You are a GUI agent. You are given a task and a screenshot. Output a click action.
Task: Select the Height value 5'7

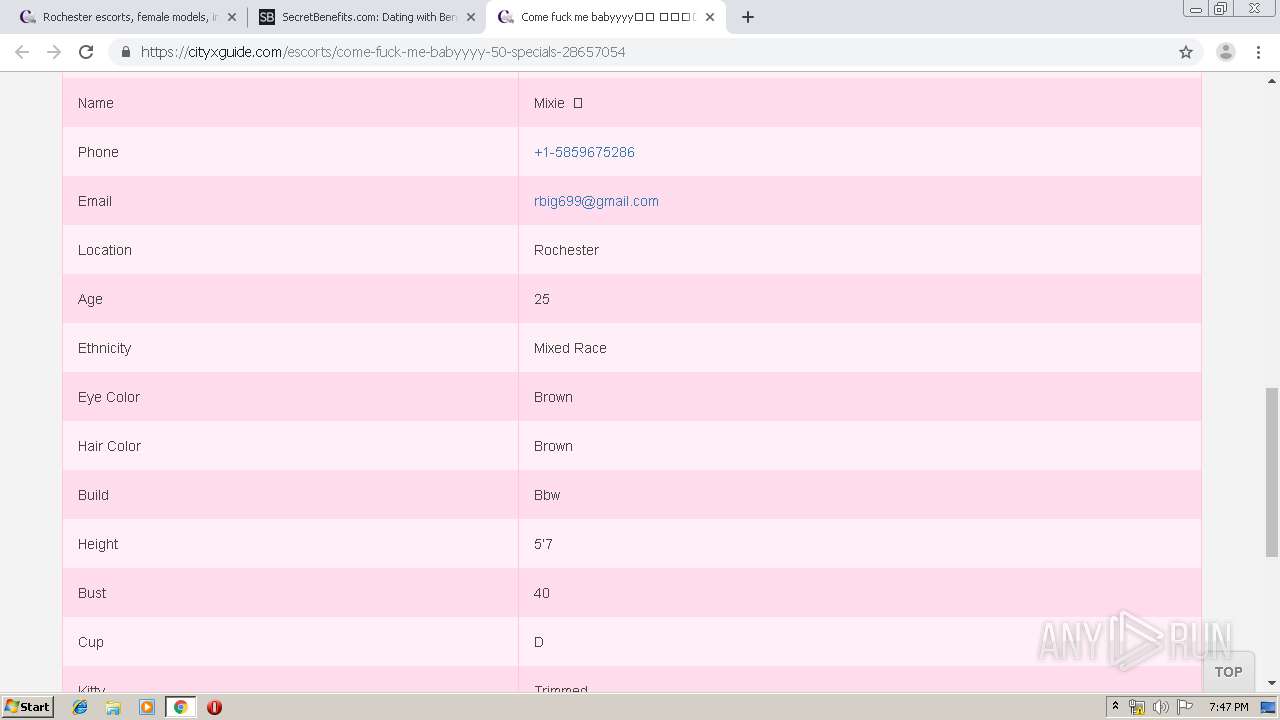tap(543, 544)
